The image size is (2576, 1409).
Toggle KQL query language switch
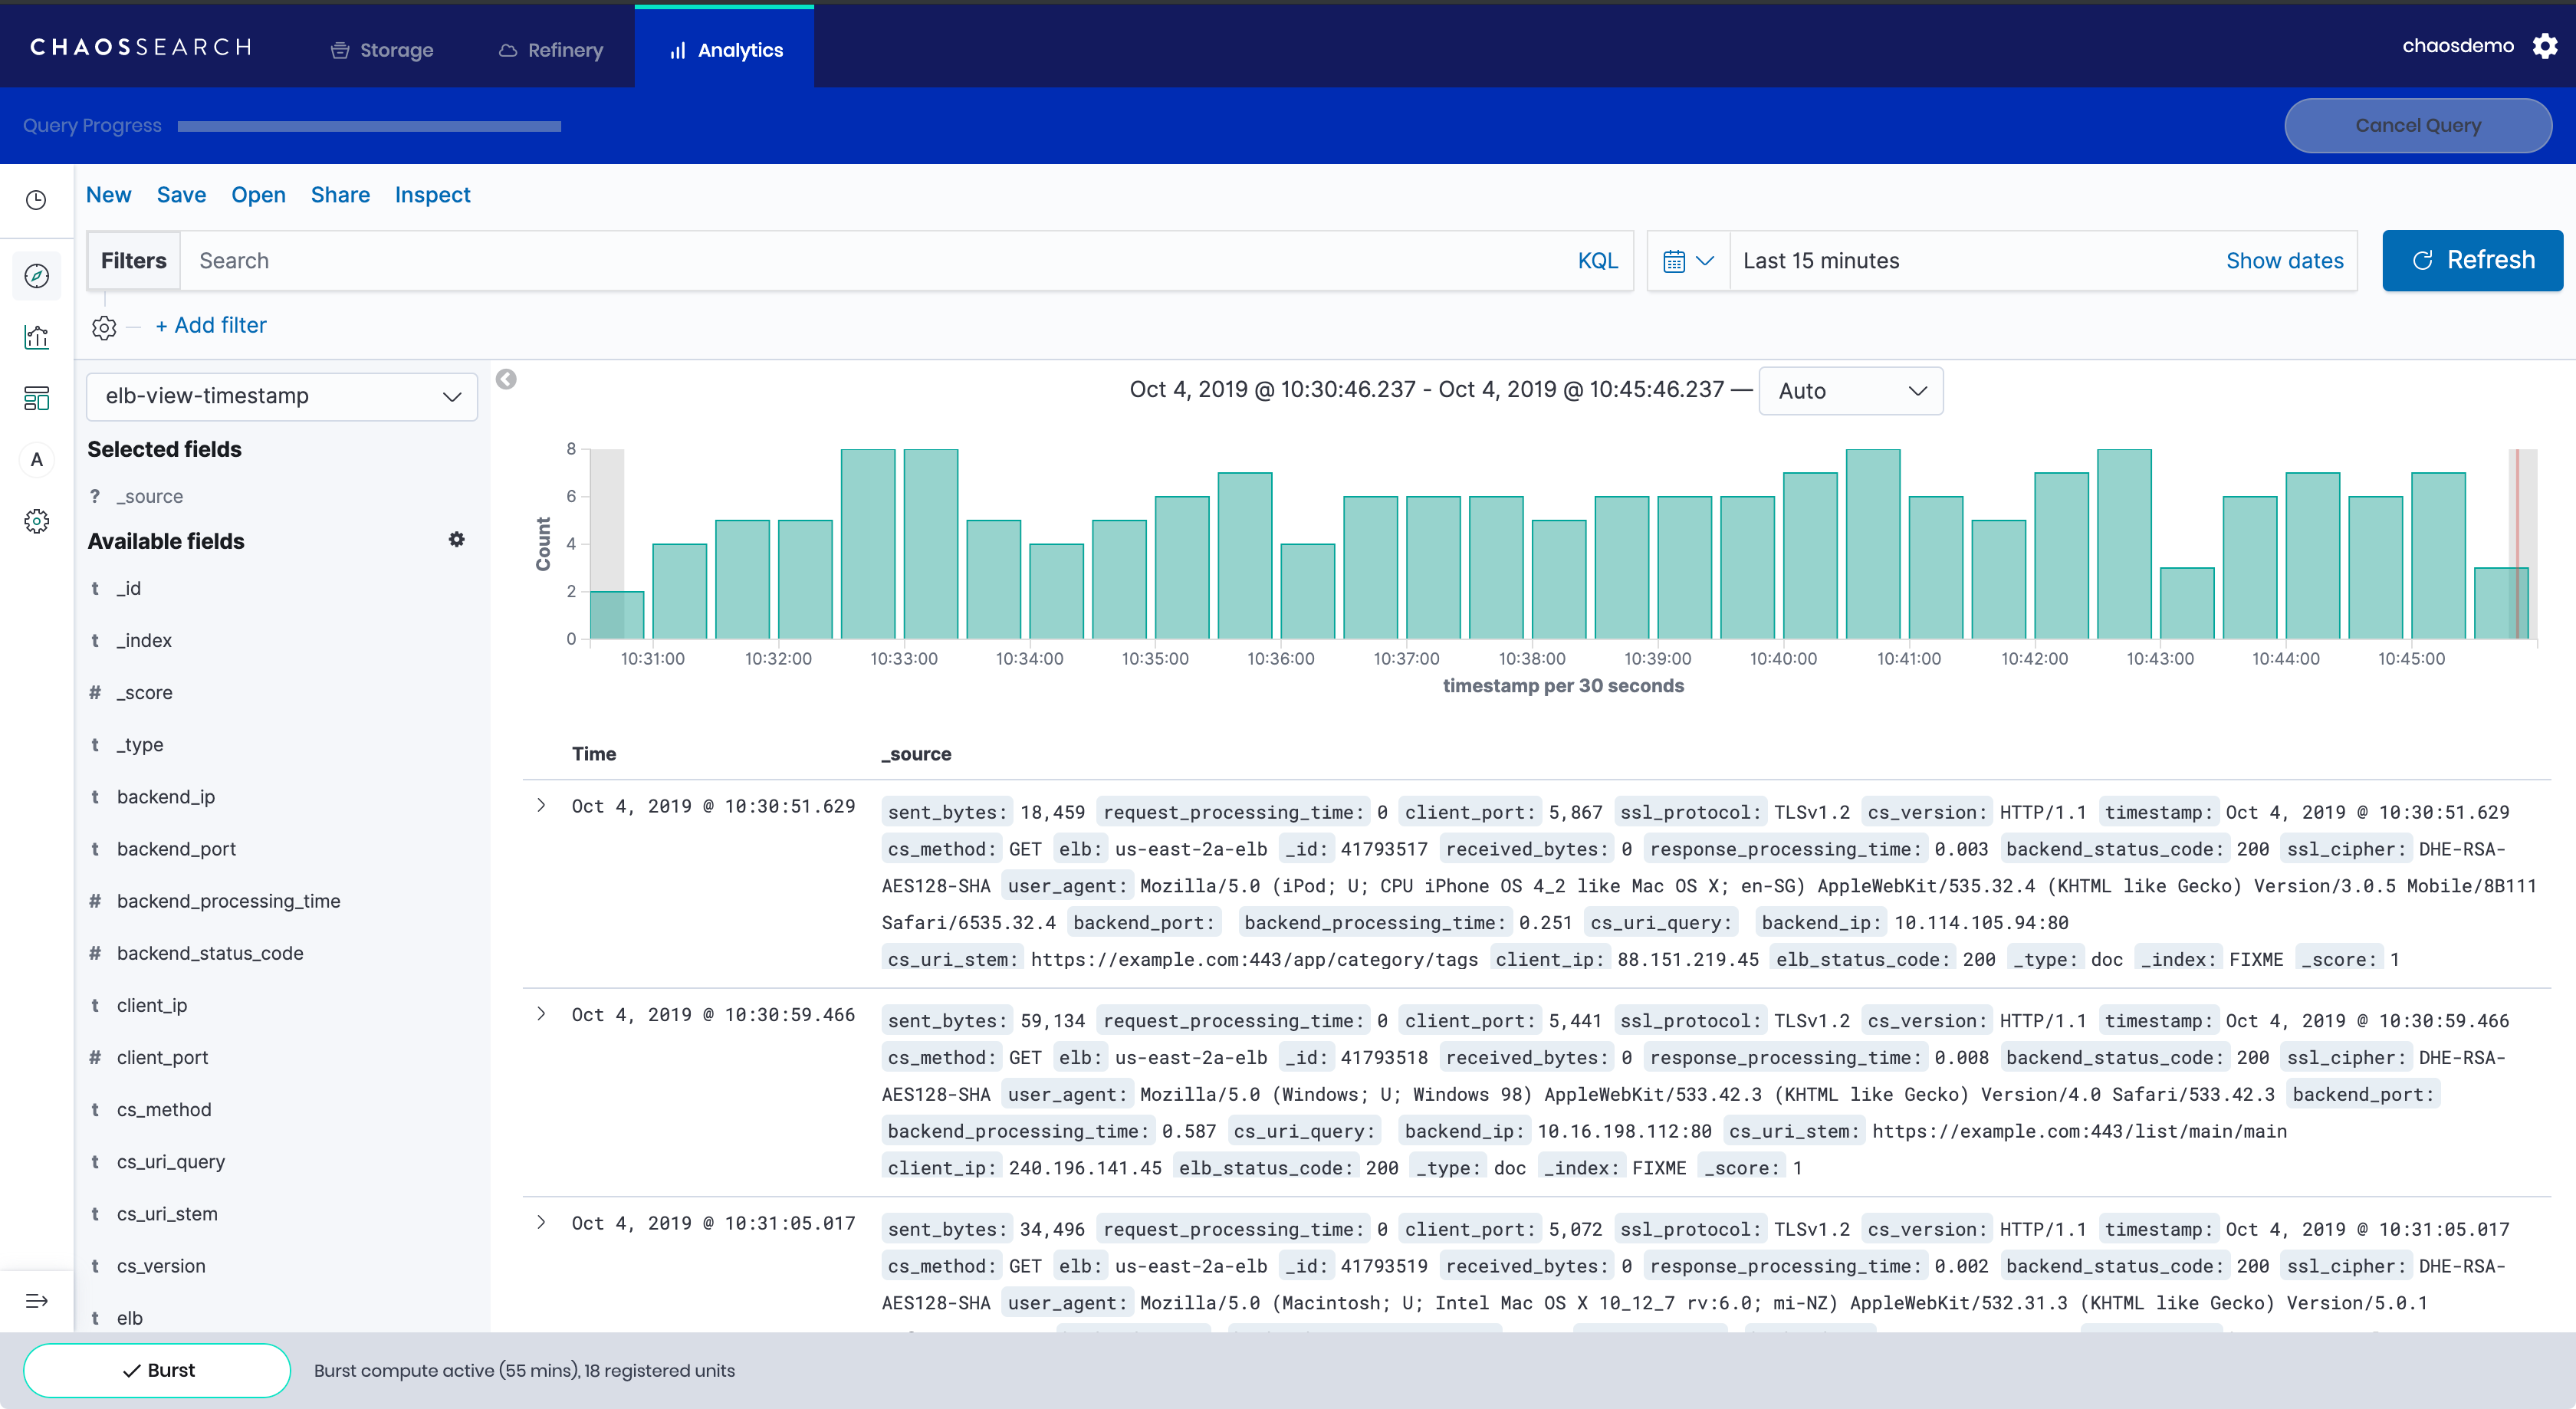click(1597, 261)
